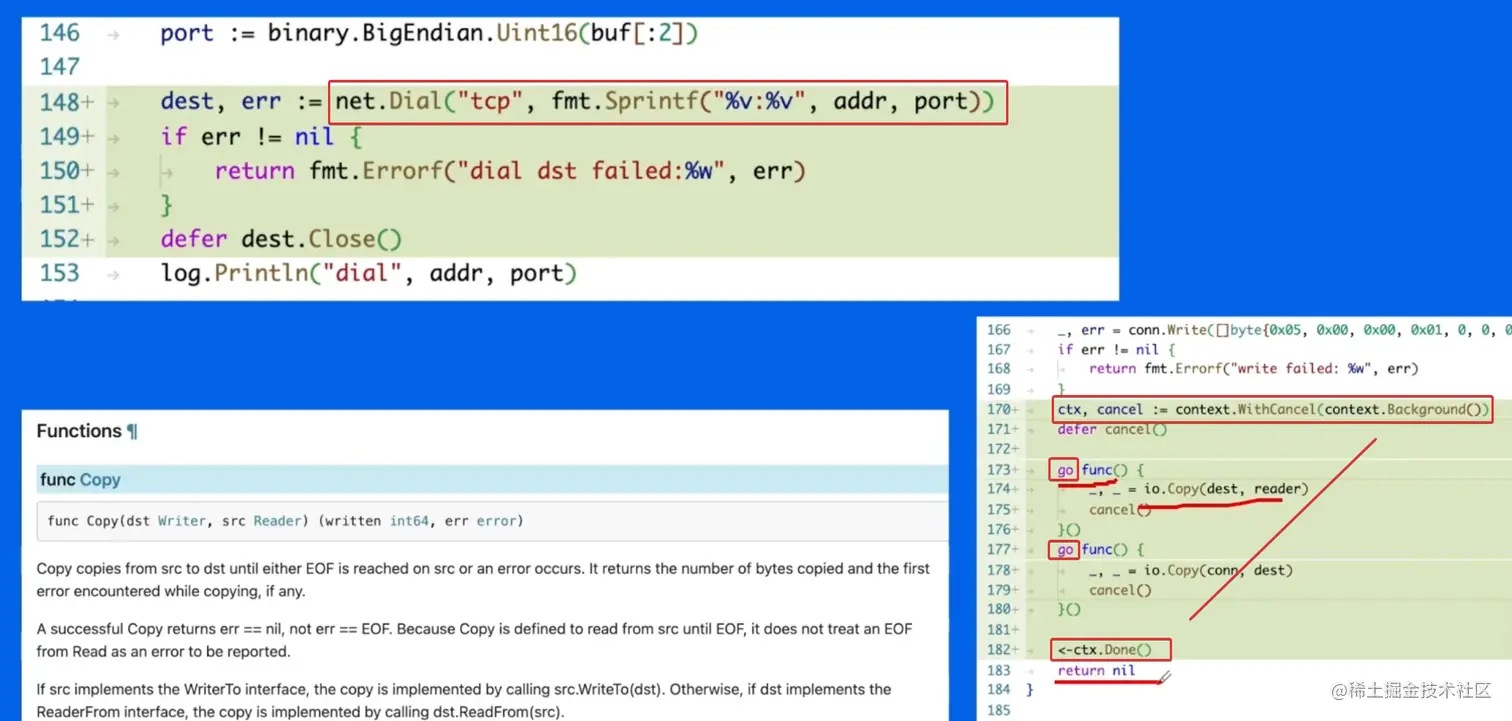Click the Reader type in the Copy signature
This screenshot has height=721, width=1512.
point(276,521)
